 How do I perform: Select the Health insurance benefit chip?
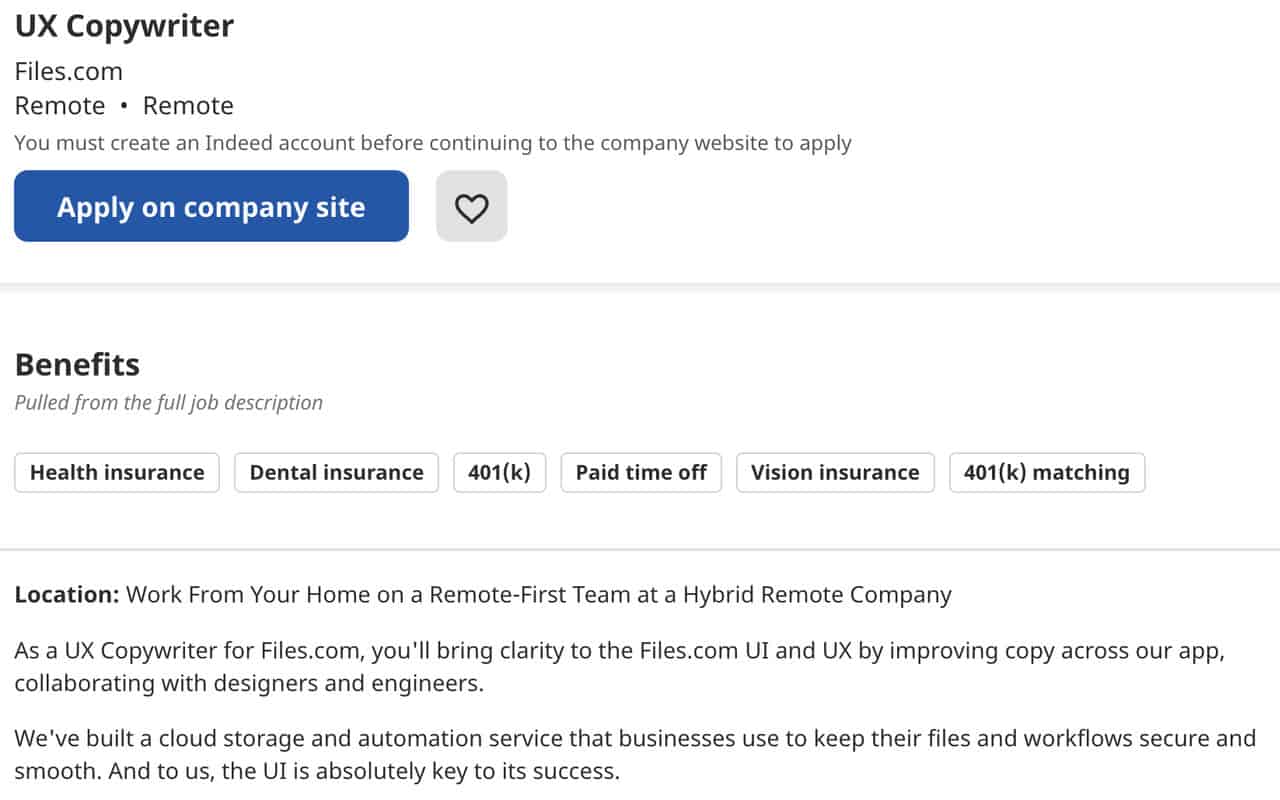pyautogui.click(x=116, y=472)
